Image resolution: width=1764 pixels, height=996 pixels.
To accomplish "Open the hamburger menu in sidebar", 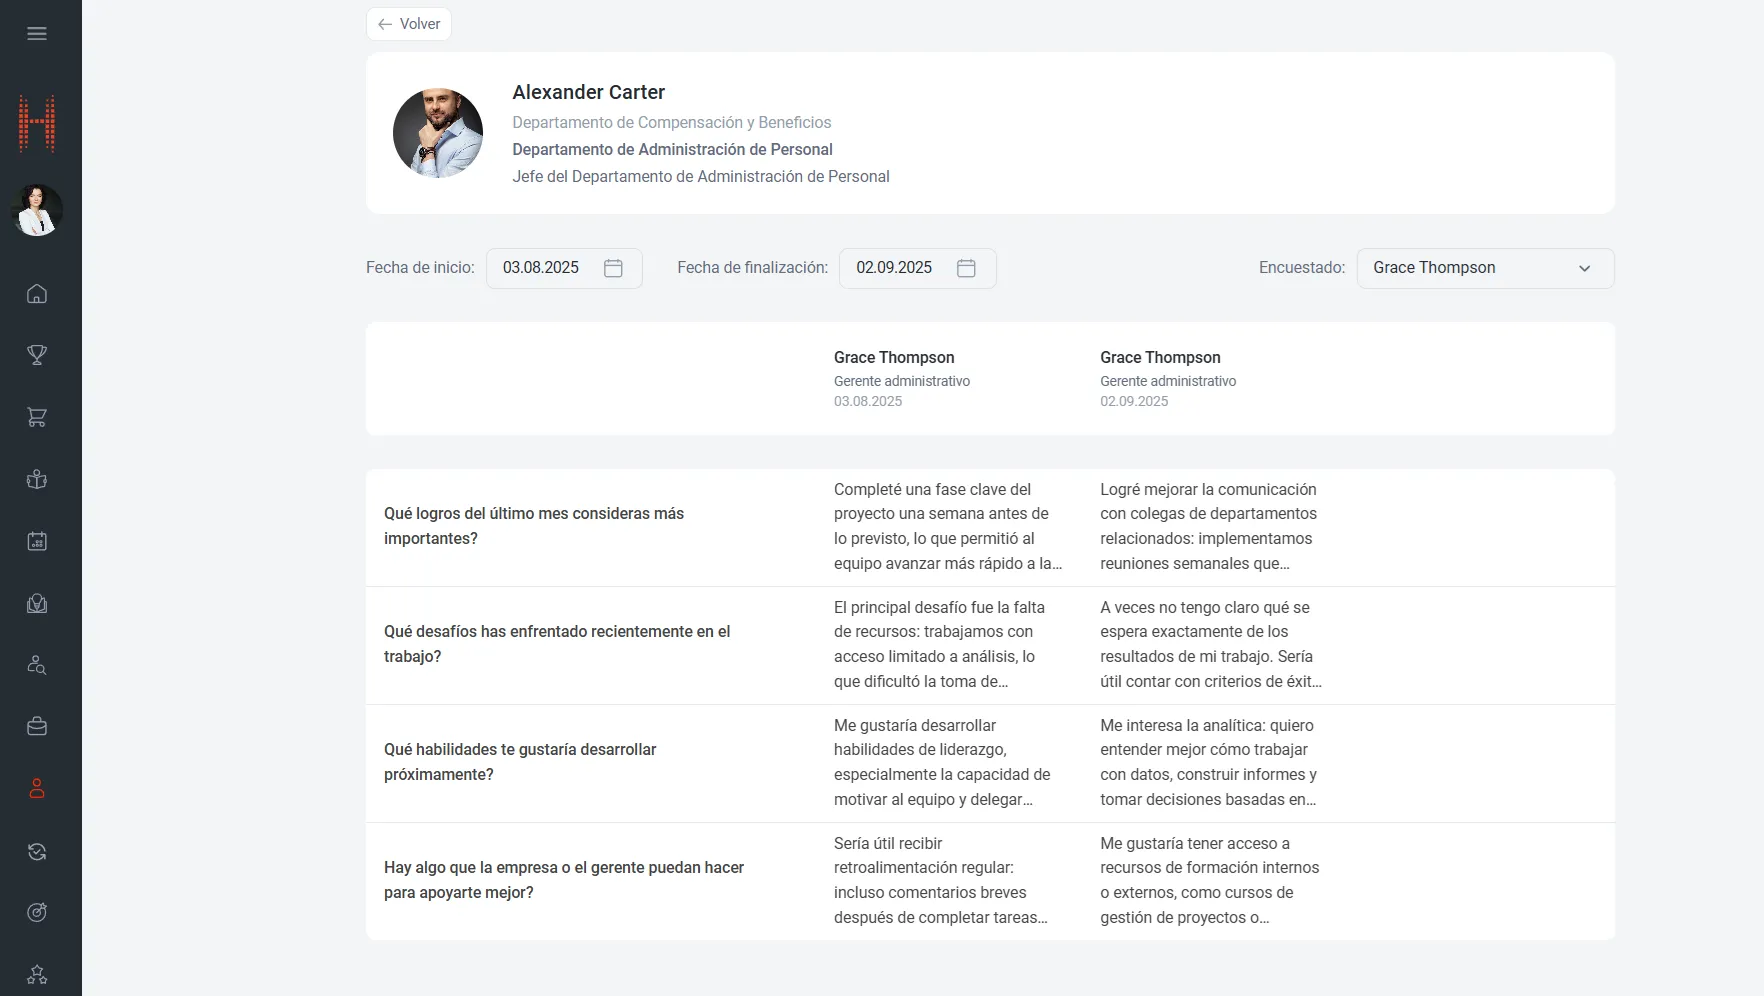I will point(37,34).
